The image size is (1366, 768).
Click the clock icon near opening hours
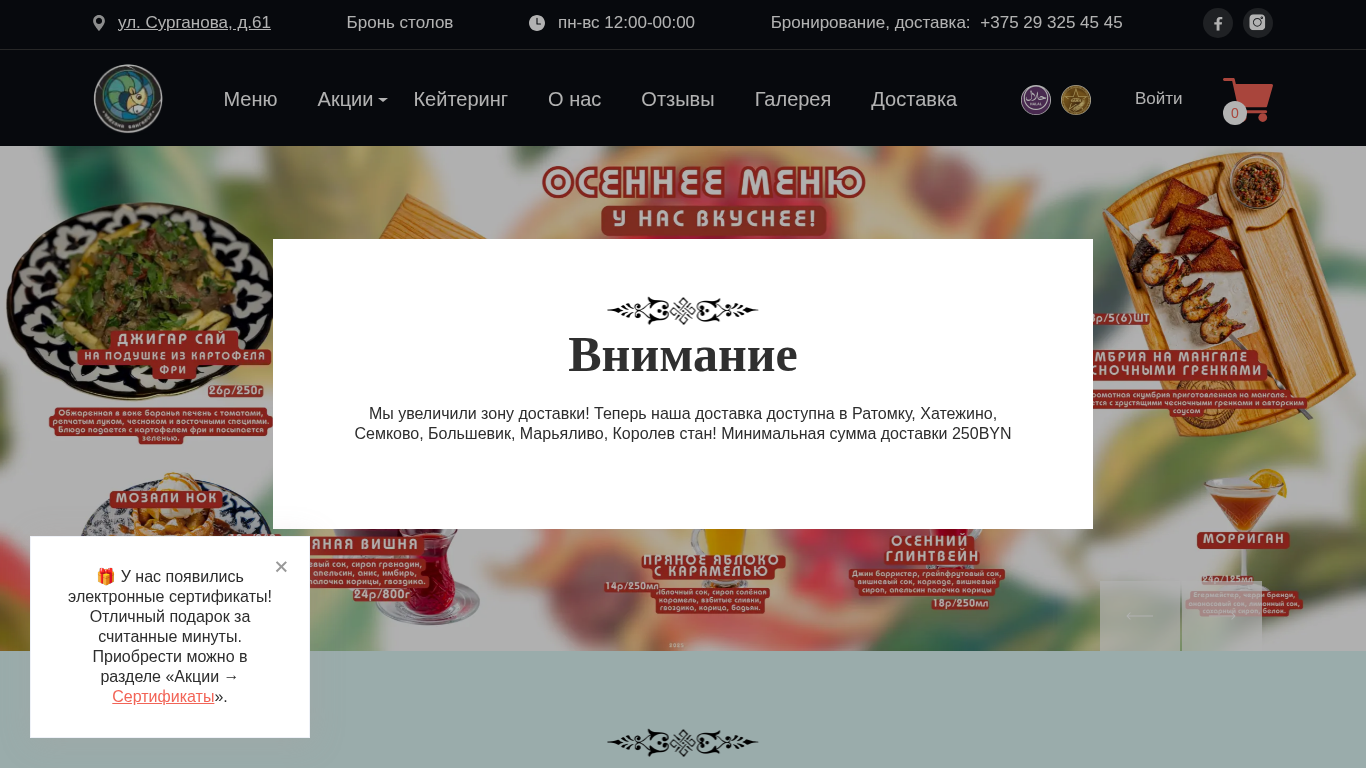pyautogui.click(x=537, y=23)
